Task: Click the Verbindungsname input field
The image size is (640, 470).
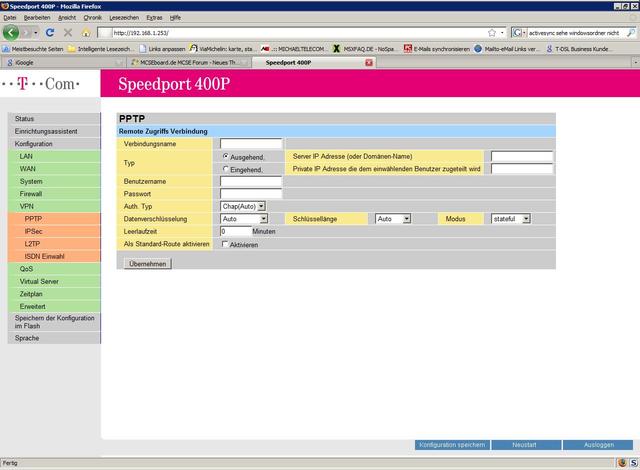Action: click(x=251, y=144)
